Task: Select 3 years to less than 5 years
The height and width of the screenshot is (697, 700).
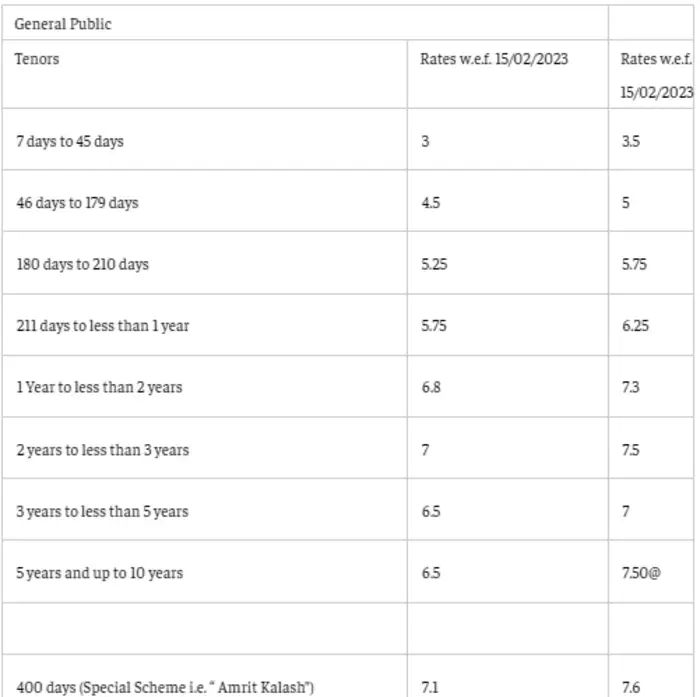Action: [x=102, y=512]
